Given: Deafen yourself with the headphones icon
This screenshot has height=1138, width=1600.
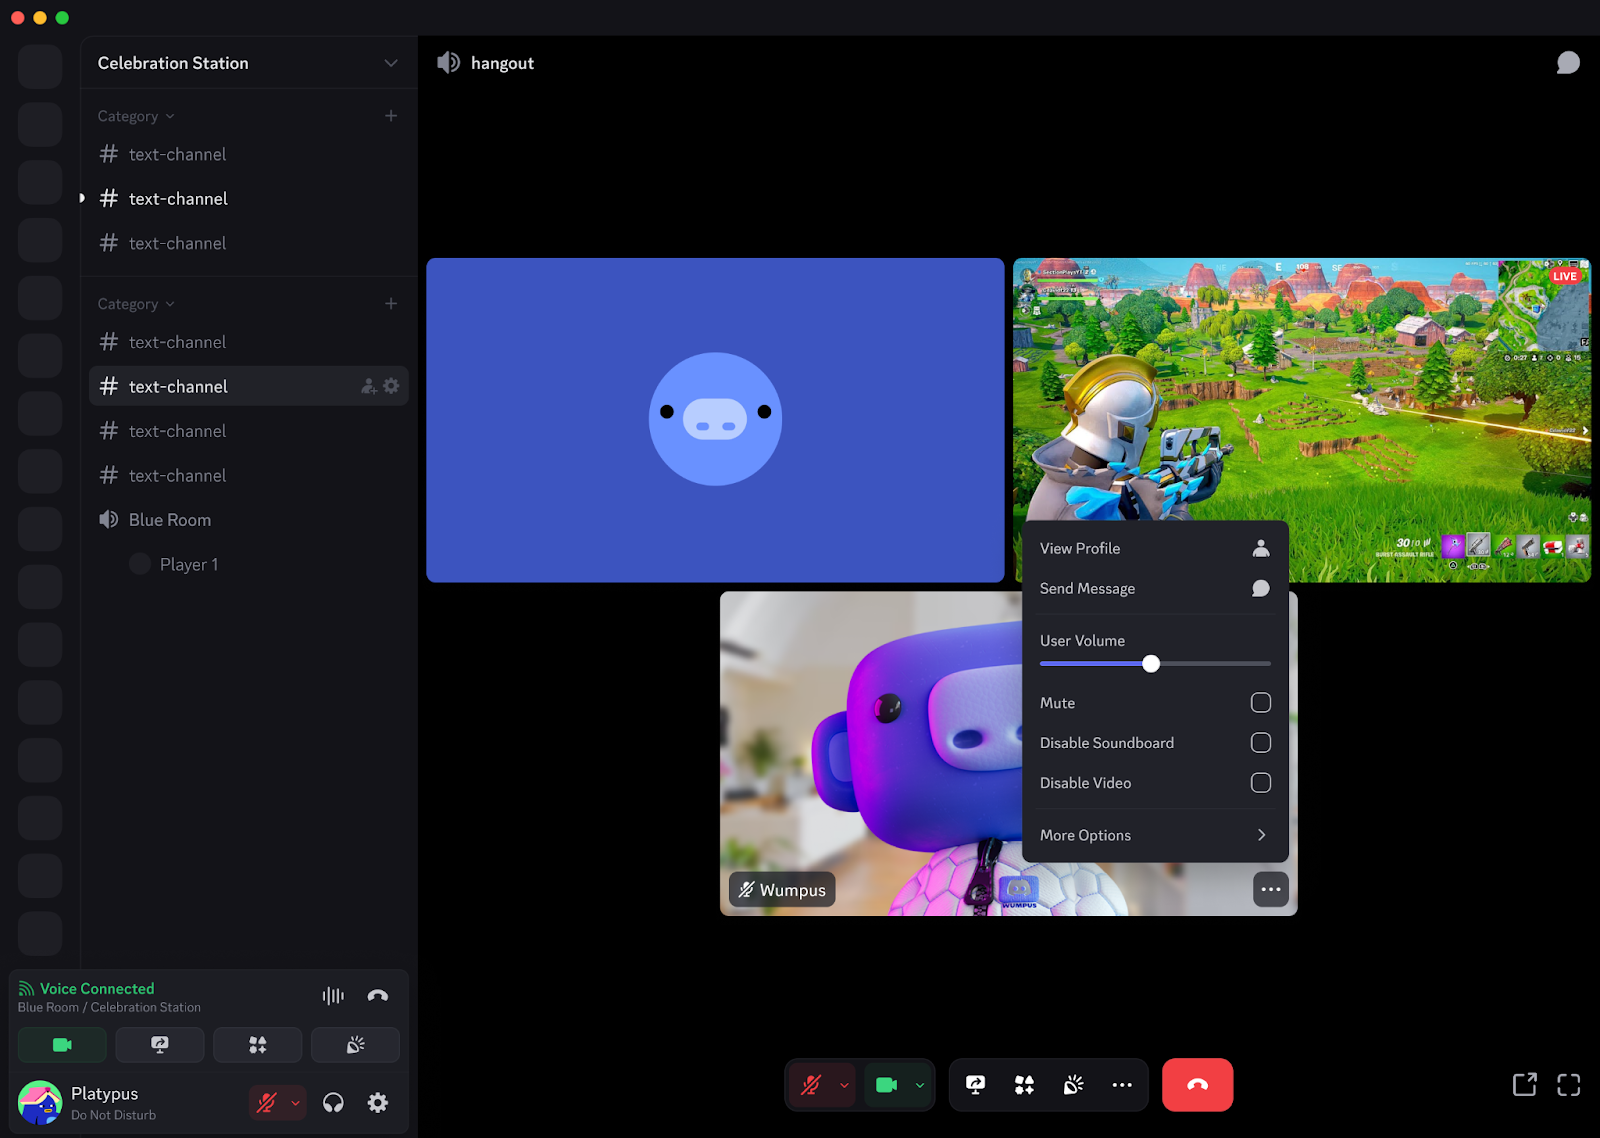Looking at the screenshot, I should tap(333, 1102).
